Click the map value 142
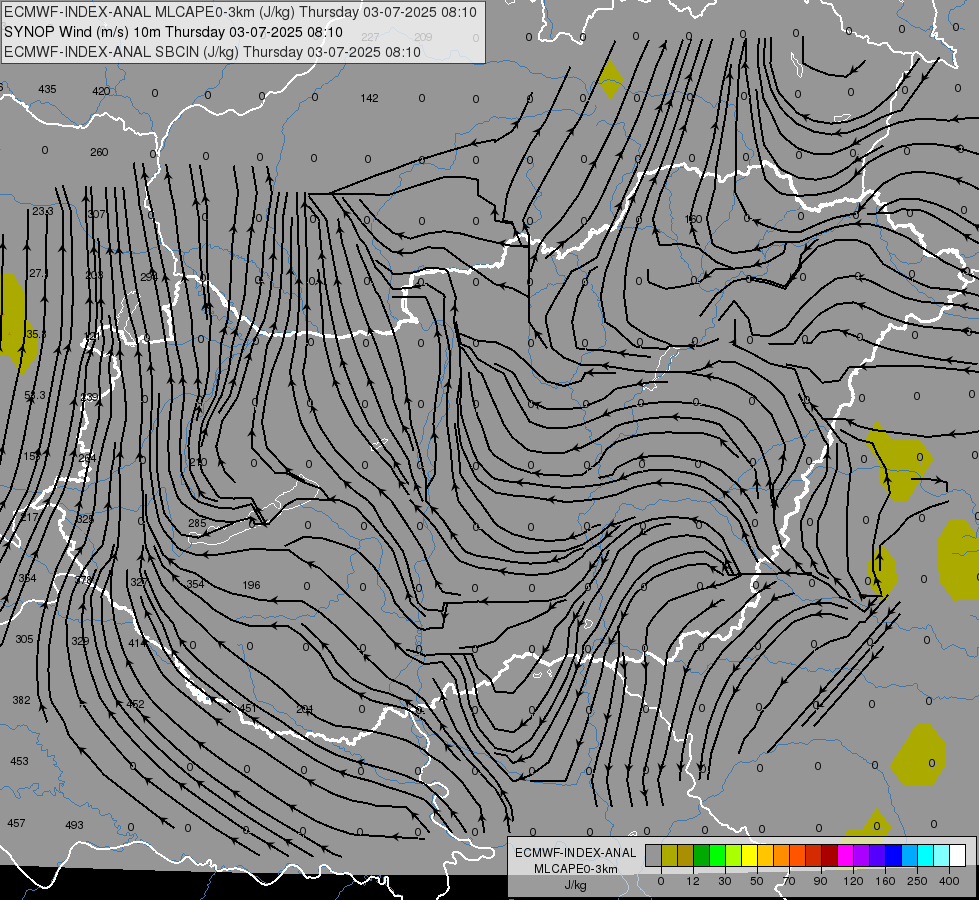The width and height of the screenshot is (979, 900). point(370,98)
